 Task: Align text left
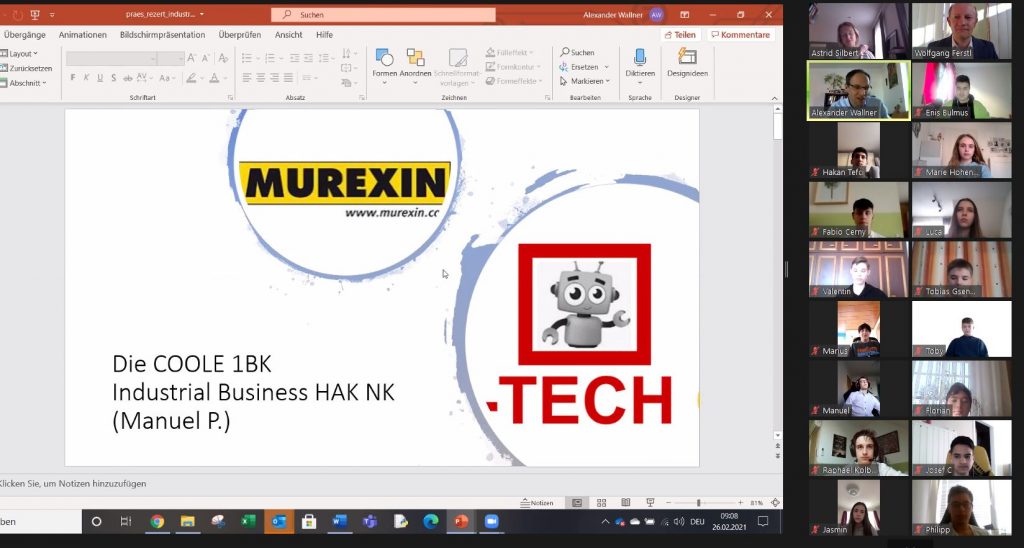coord(247,78)
